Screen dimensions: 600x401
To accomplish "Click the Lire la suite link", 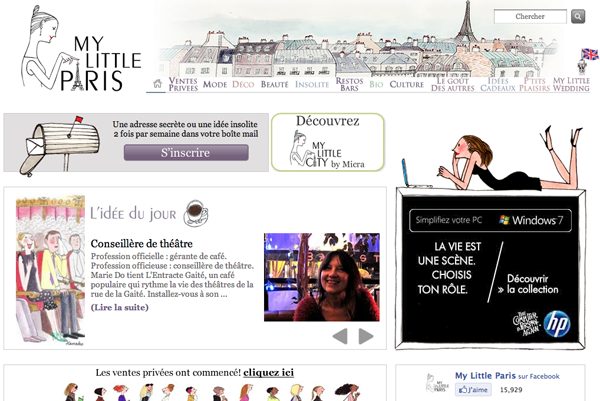I will (119, 307).
